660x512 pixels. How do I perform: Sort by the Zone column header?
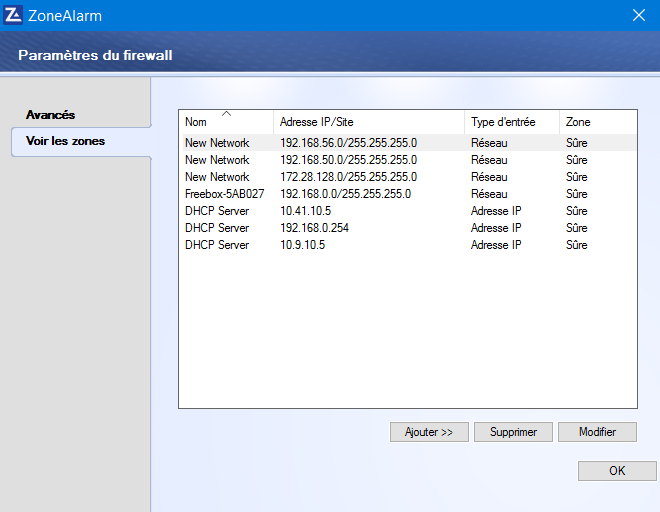598,122
